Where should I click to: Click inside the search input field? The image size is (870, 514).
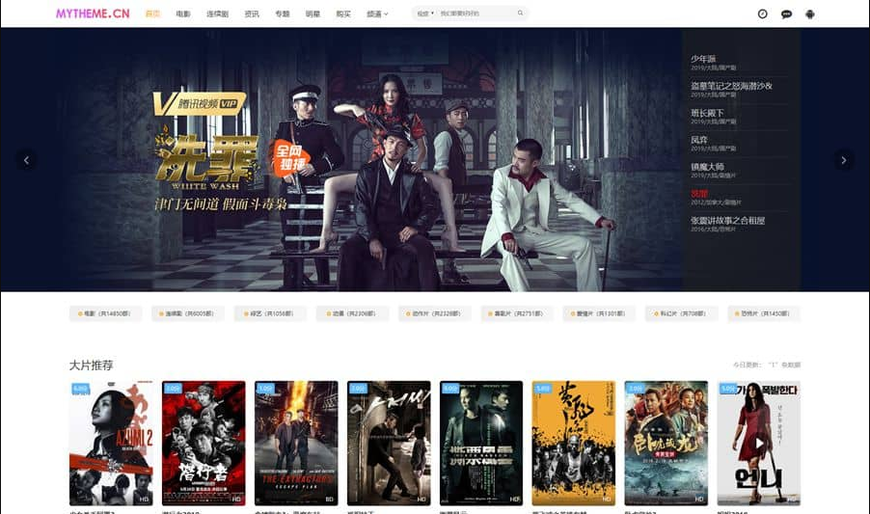(475, 14)
